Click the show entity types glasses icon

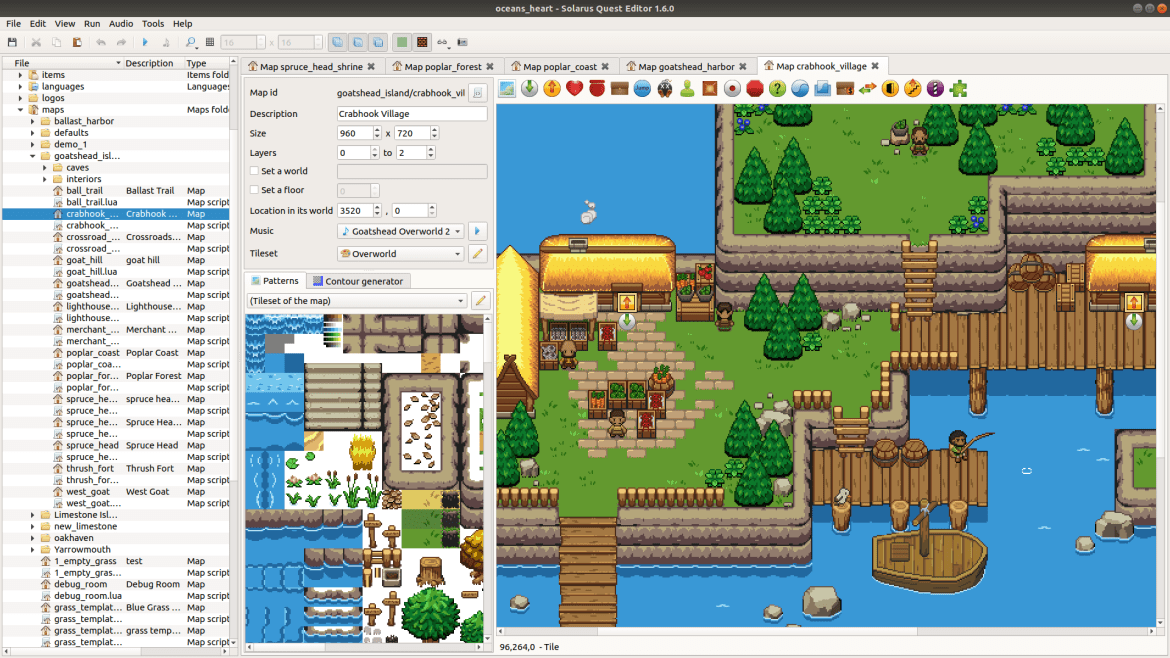442,43
